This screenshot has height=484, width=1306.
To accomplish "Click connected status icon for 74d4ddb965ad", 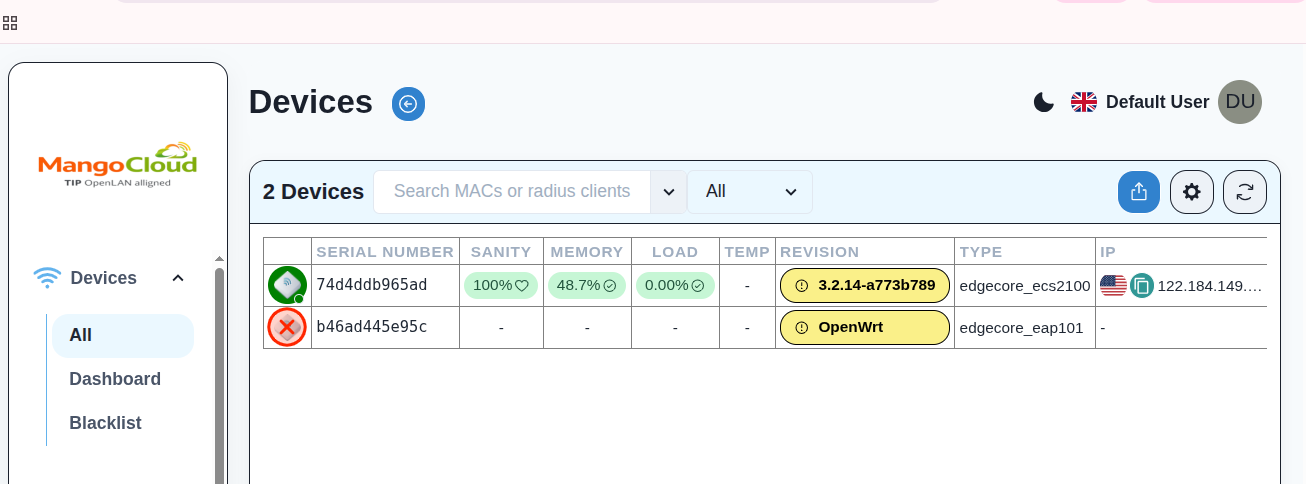I will tap(287, 285).
